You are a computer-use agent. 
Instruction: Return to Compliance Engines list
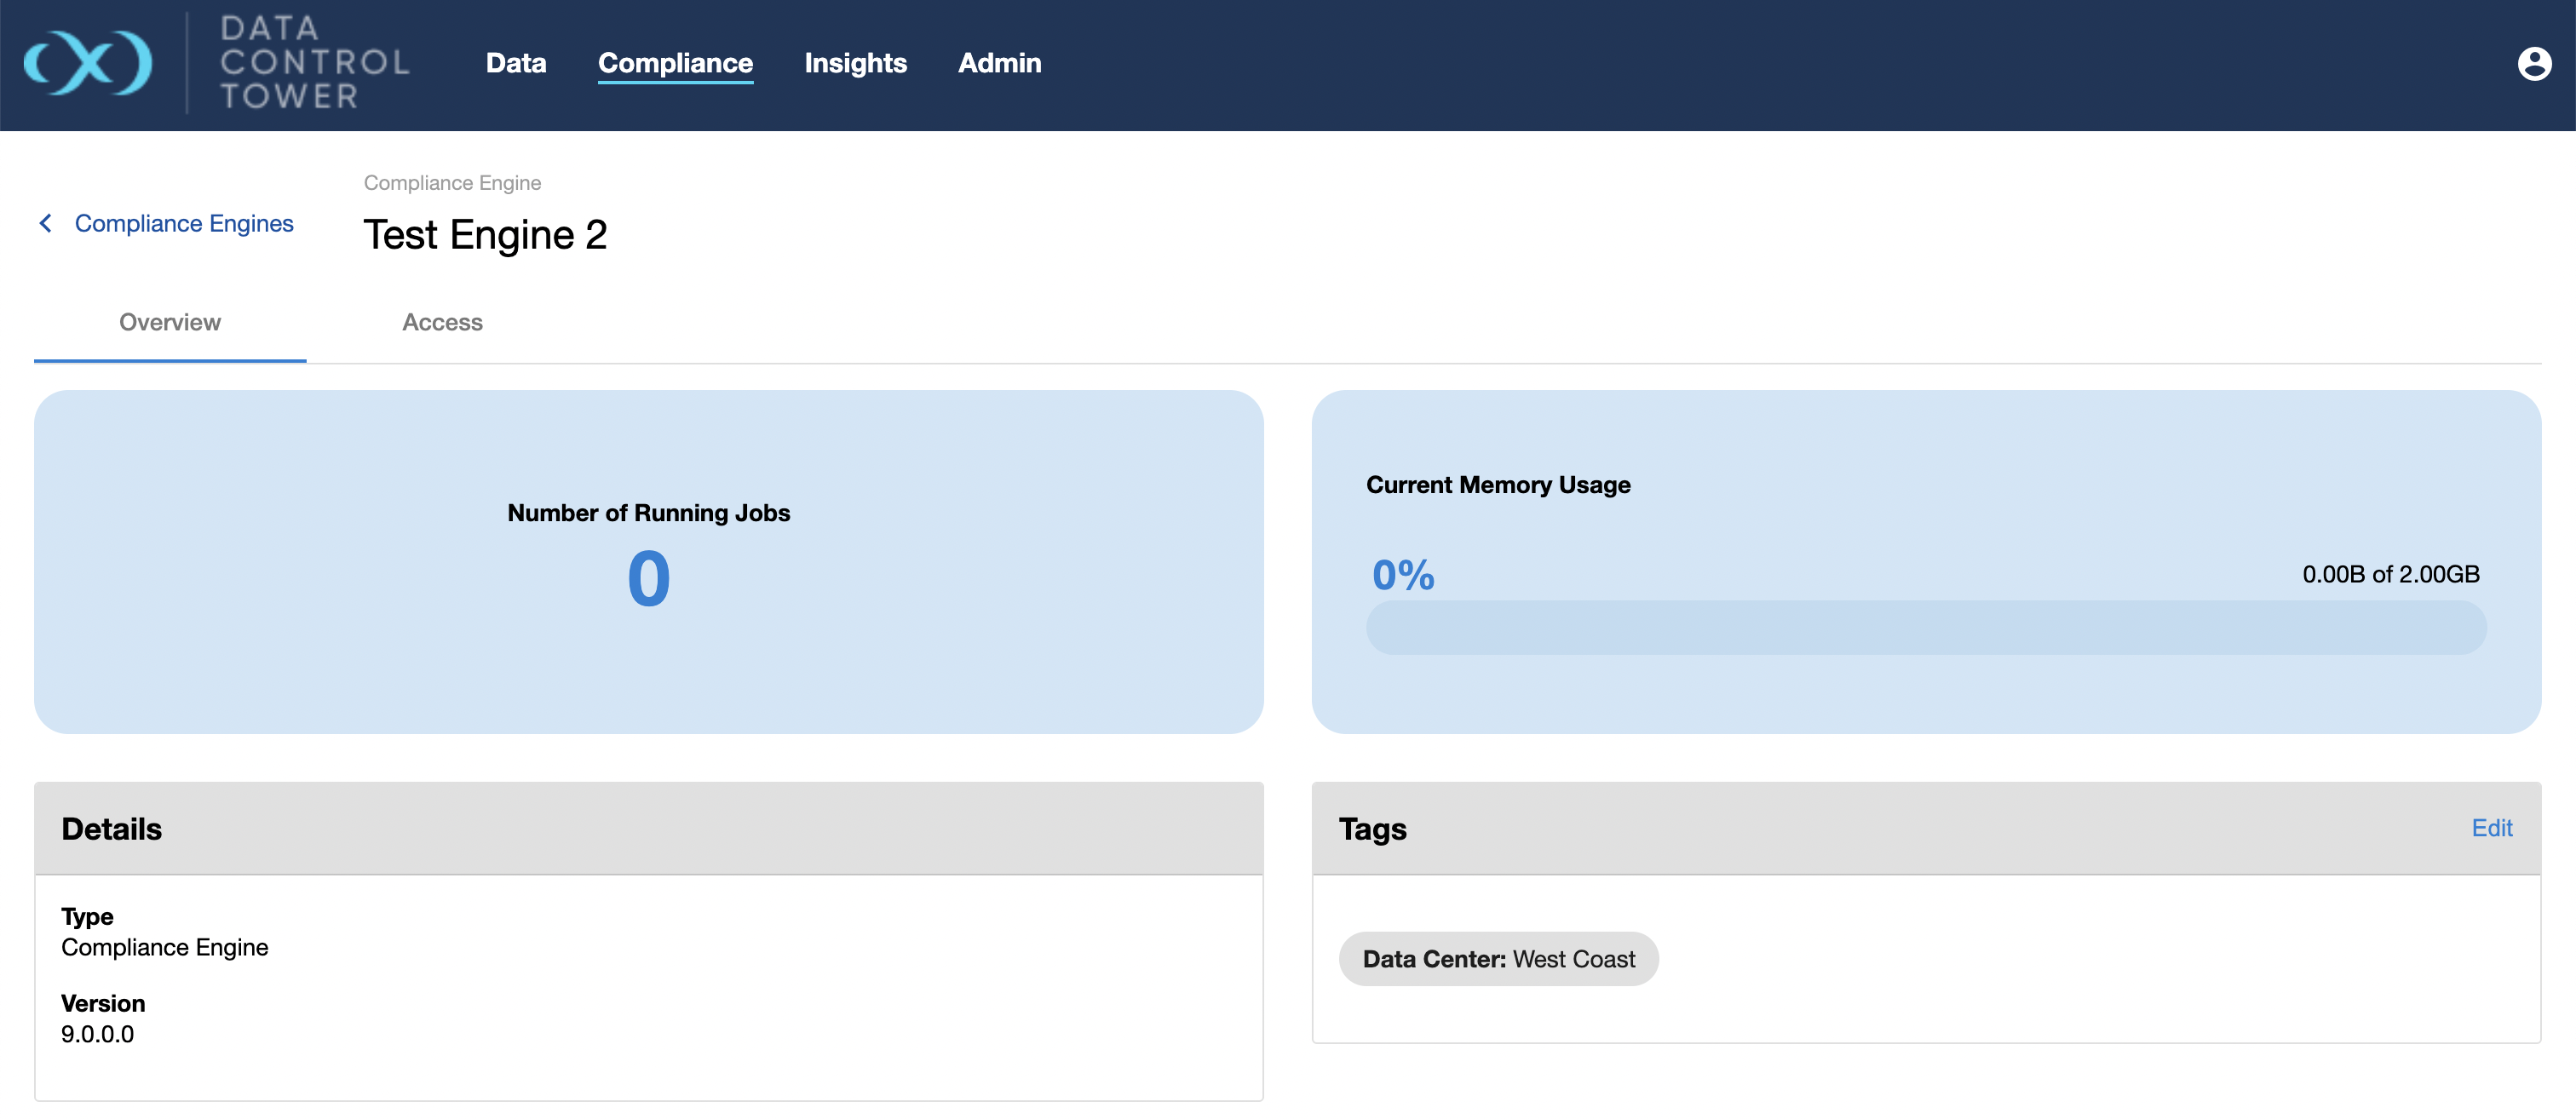point(182,223)
